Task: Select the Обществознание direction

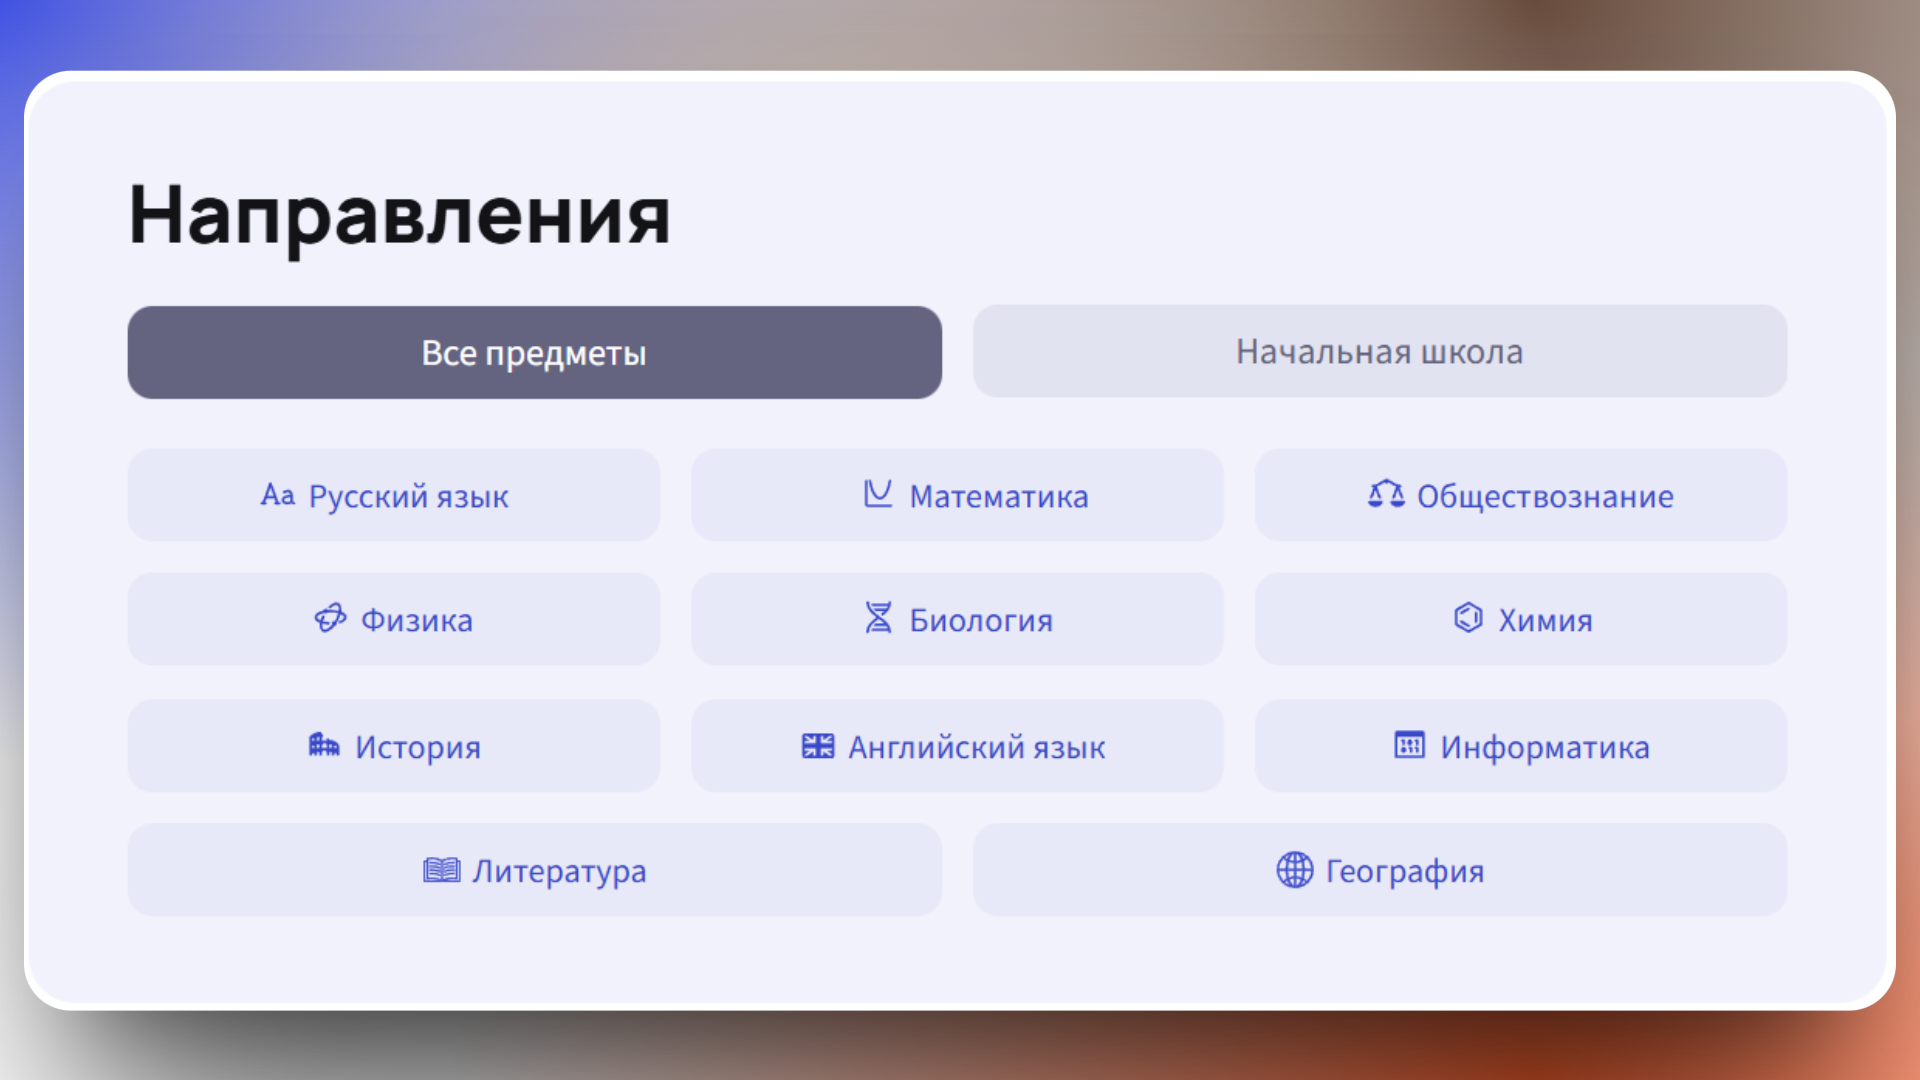Action: [1520, 495]
